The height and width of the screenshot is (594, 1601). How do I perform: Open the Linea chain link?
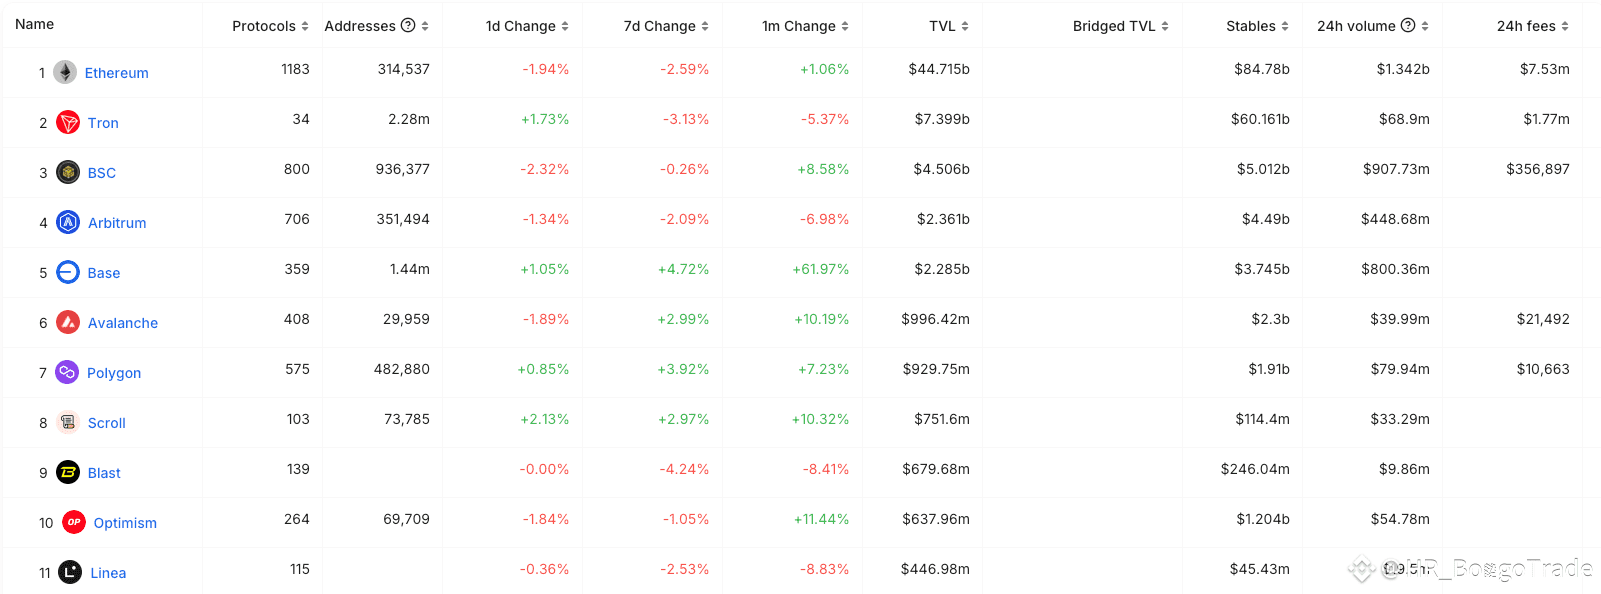[108, 573]
